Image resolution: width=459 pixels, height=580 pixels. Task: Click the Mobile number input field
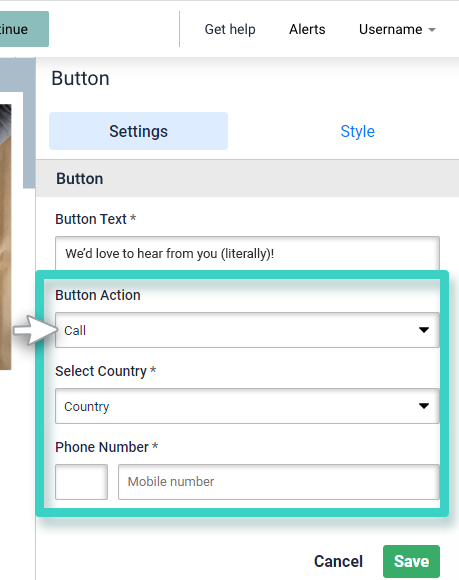click(279, 482)
